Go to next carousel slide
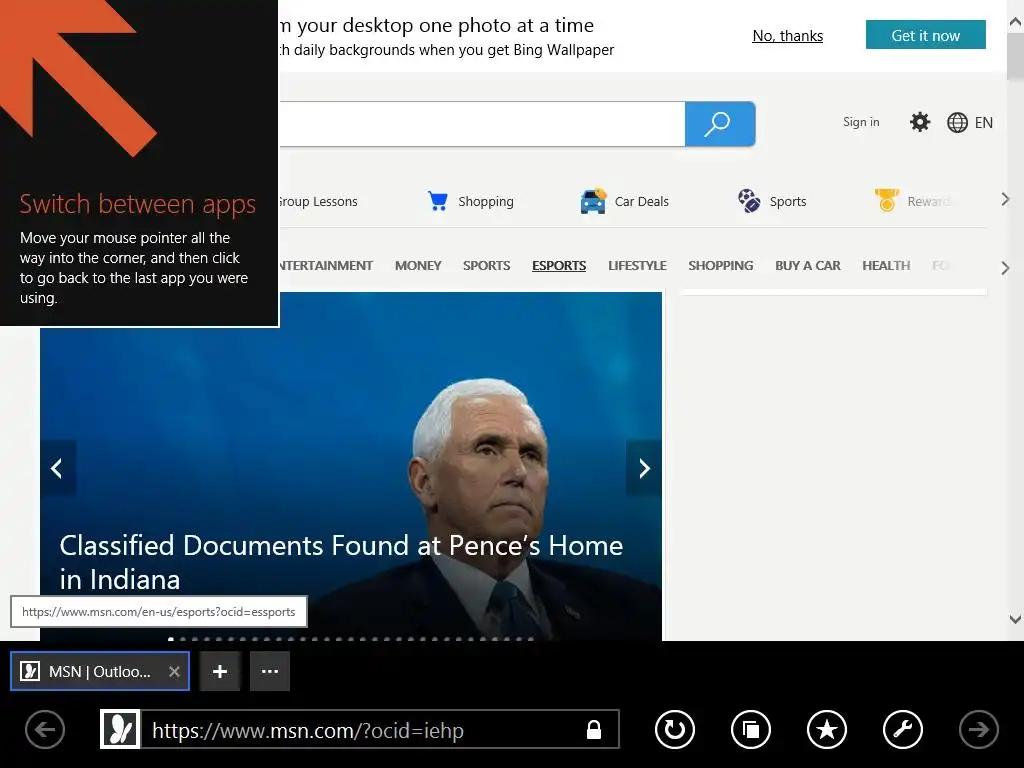The width and height of the screenshot is (1024, 768). (x=644, y=468)
